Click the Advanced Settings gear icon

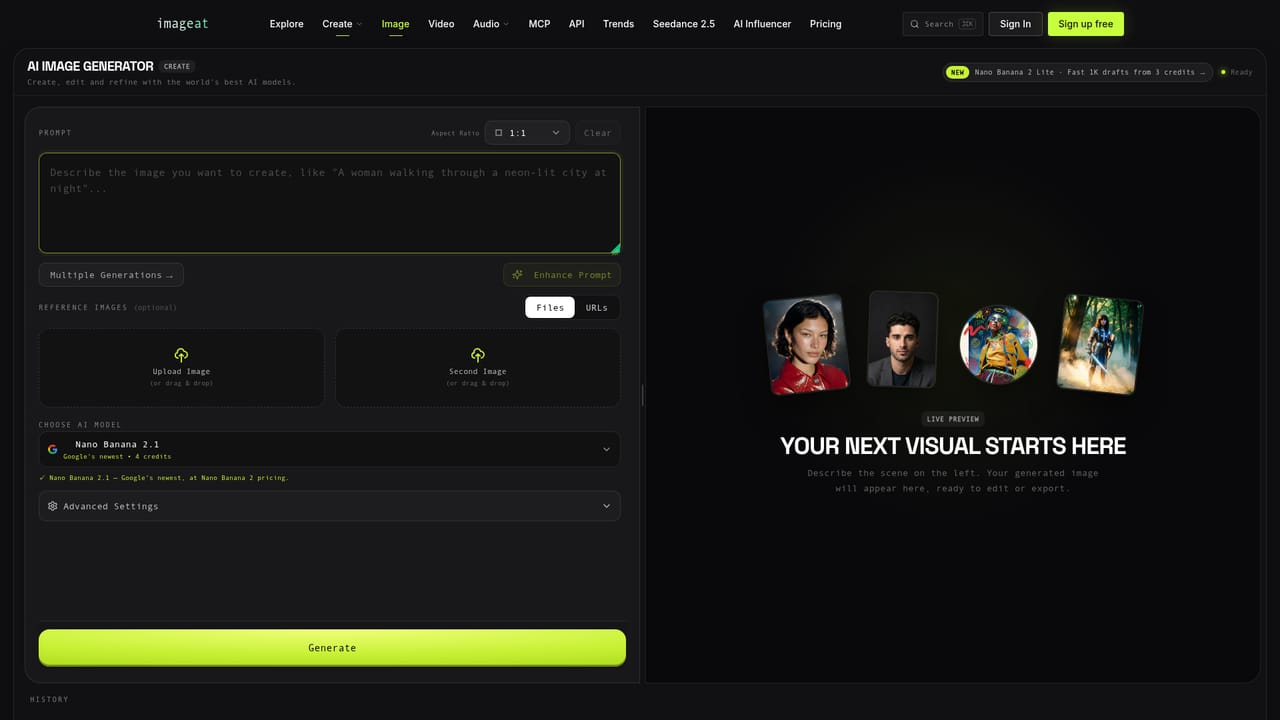(x=53, y=506)
